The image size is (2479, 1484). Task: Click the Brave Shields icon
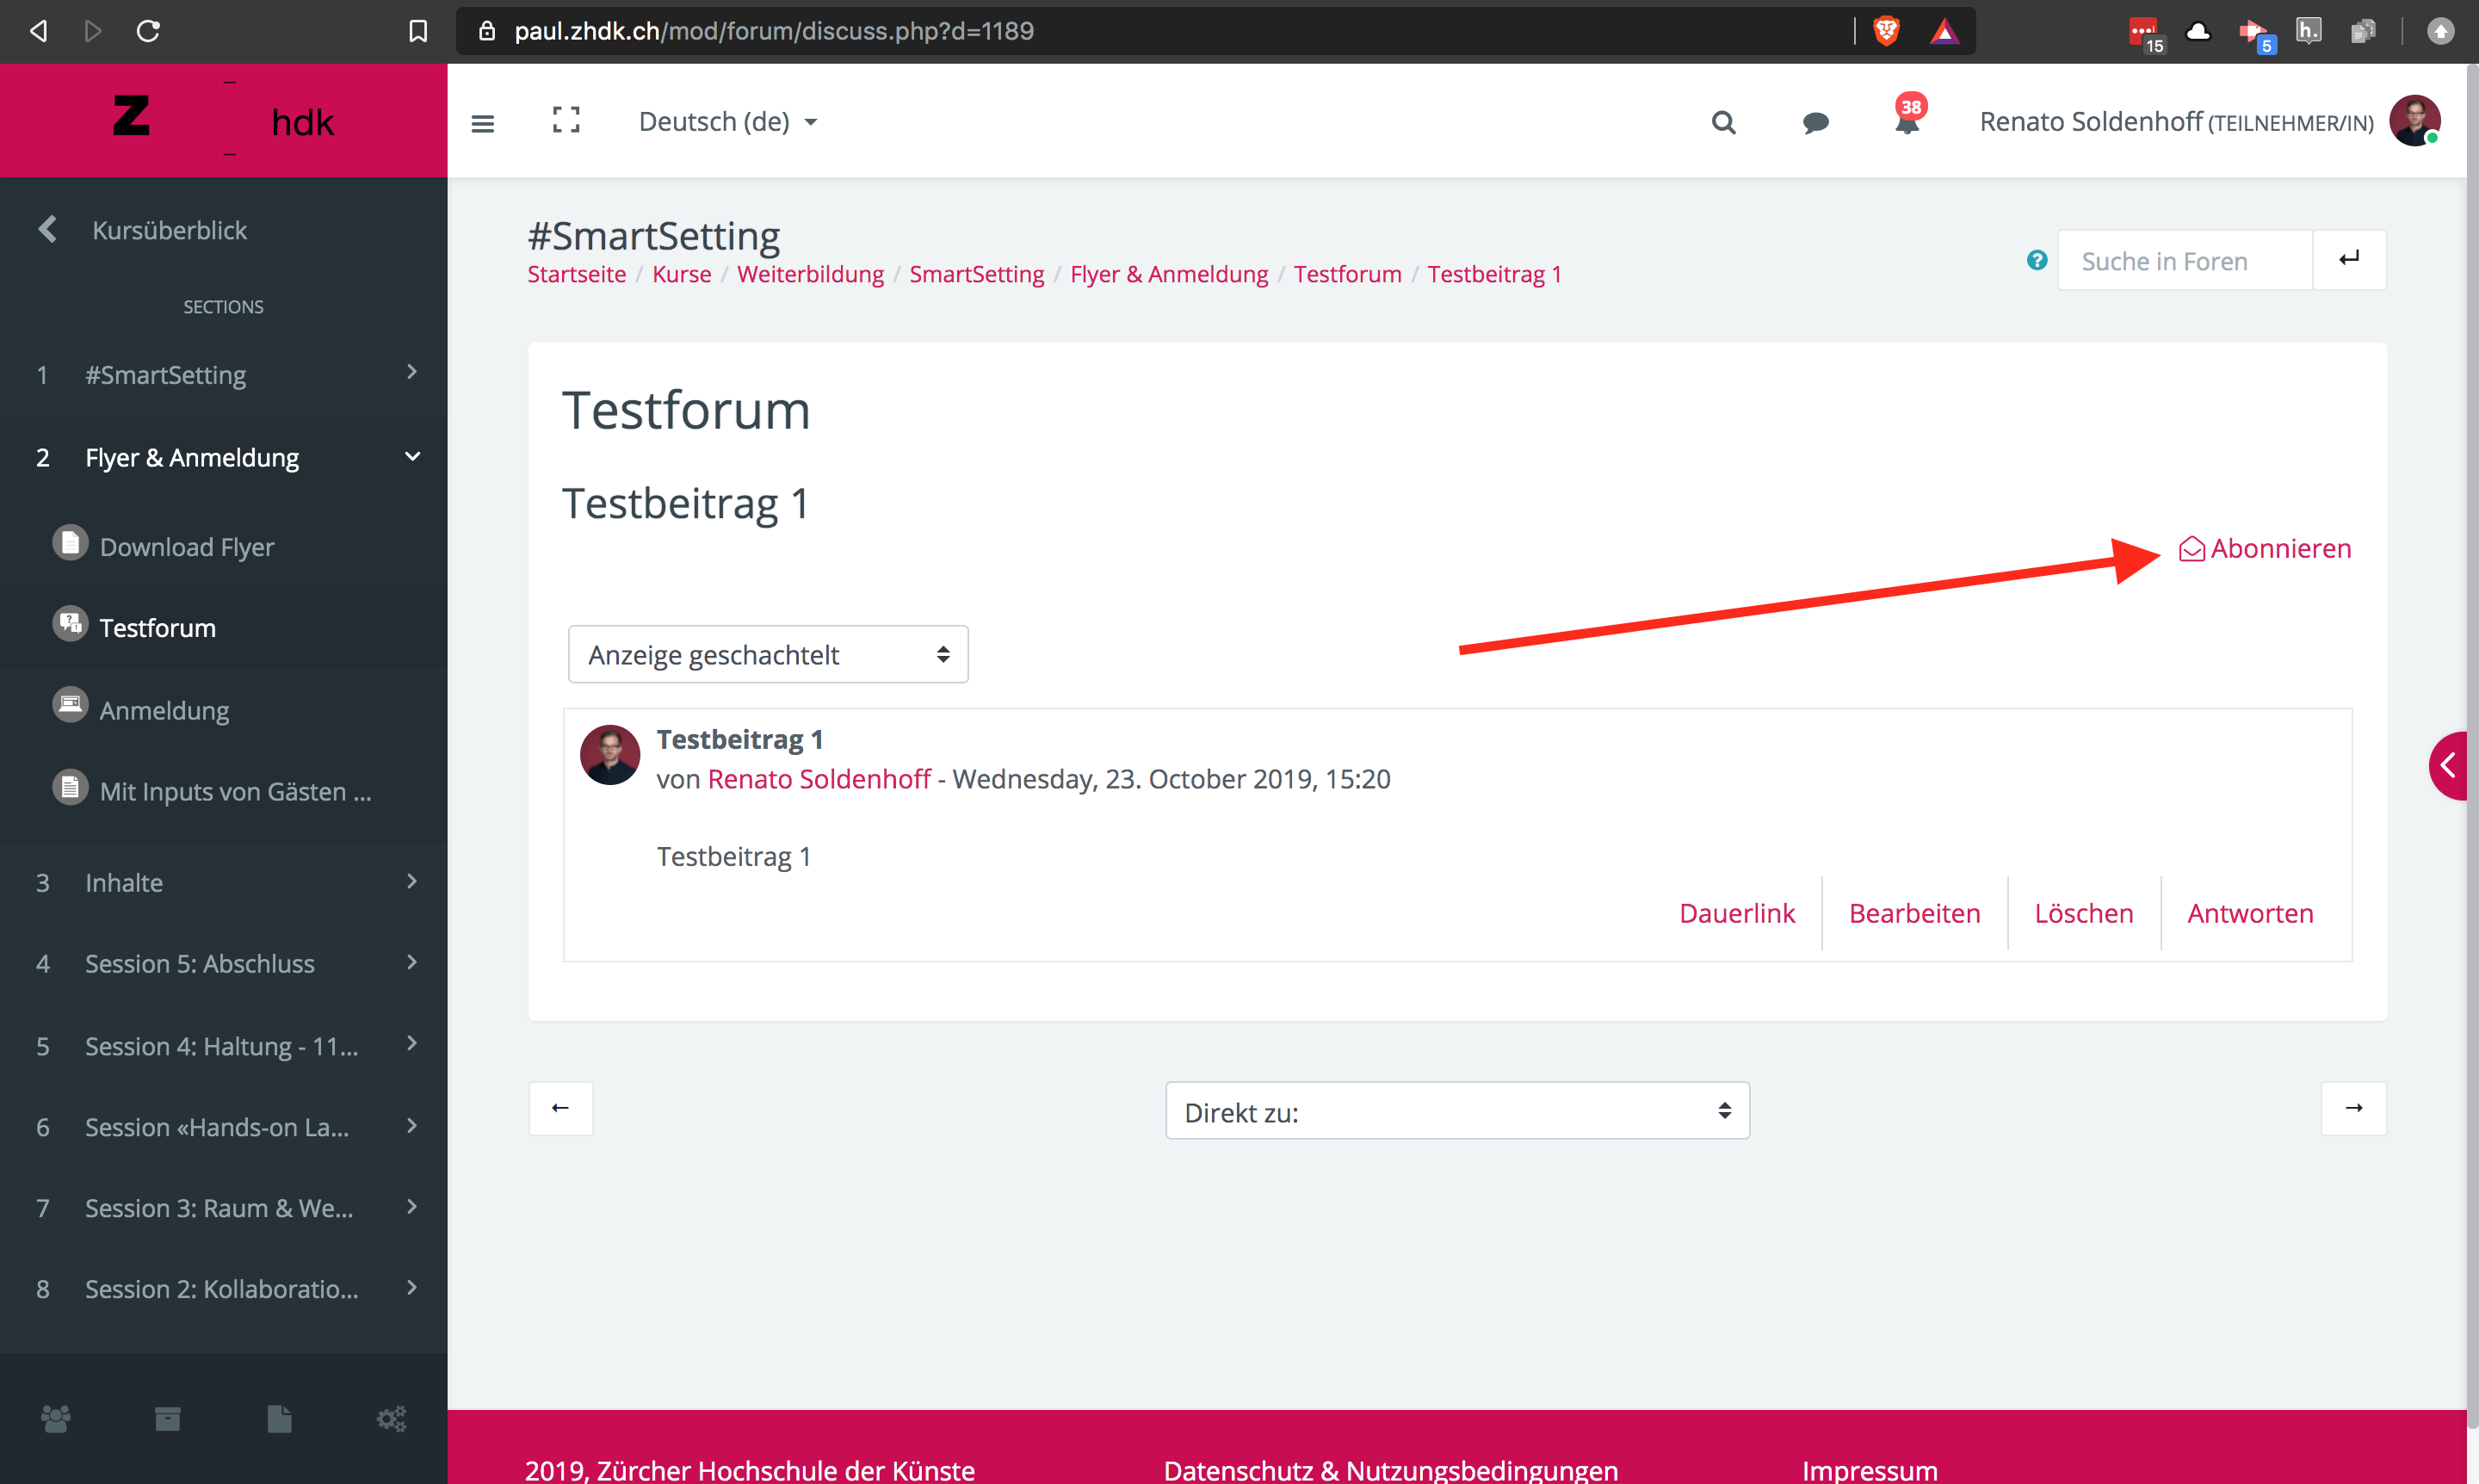pos(1886,31)
